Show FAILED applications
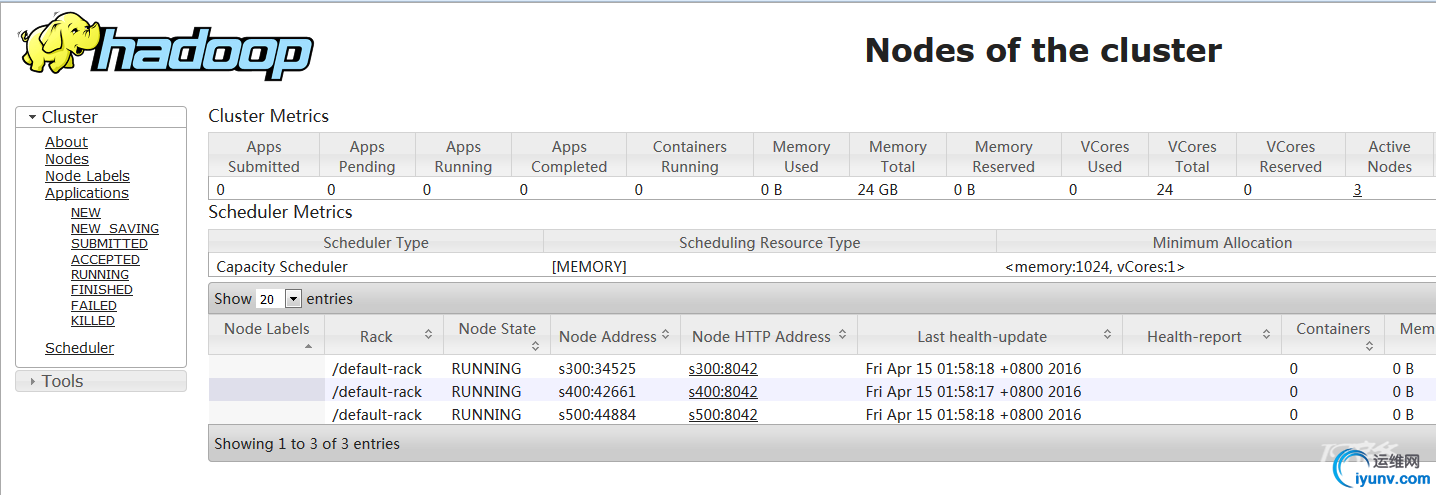This screenshot has width=1436, height=495. (94, 306)
